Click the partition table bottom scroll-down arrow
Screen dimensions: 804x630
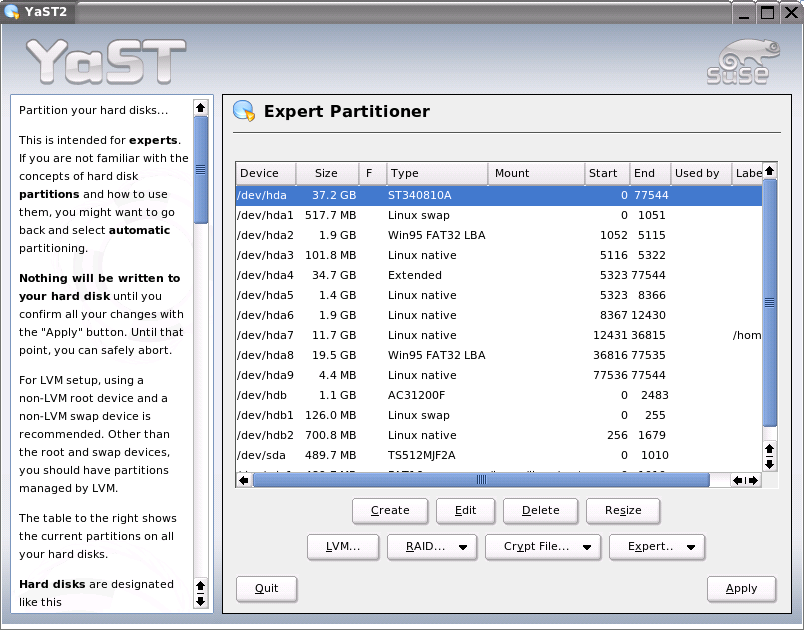point(769,464)
